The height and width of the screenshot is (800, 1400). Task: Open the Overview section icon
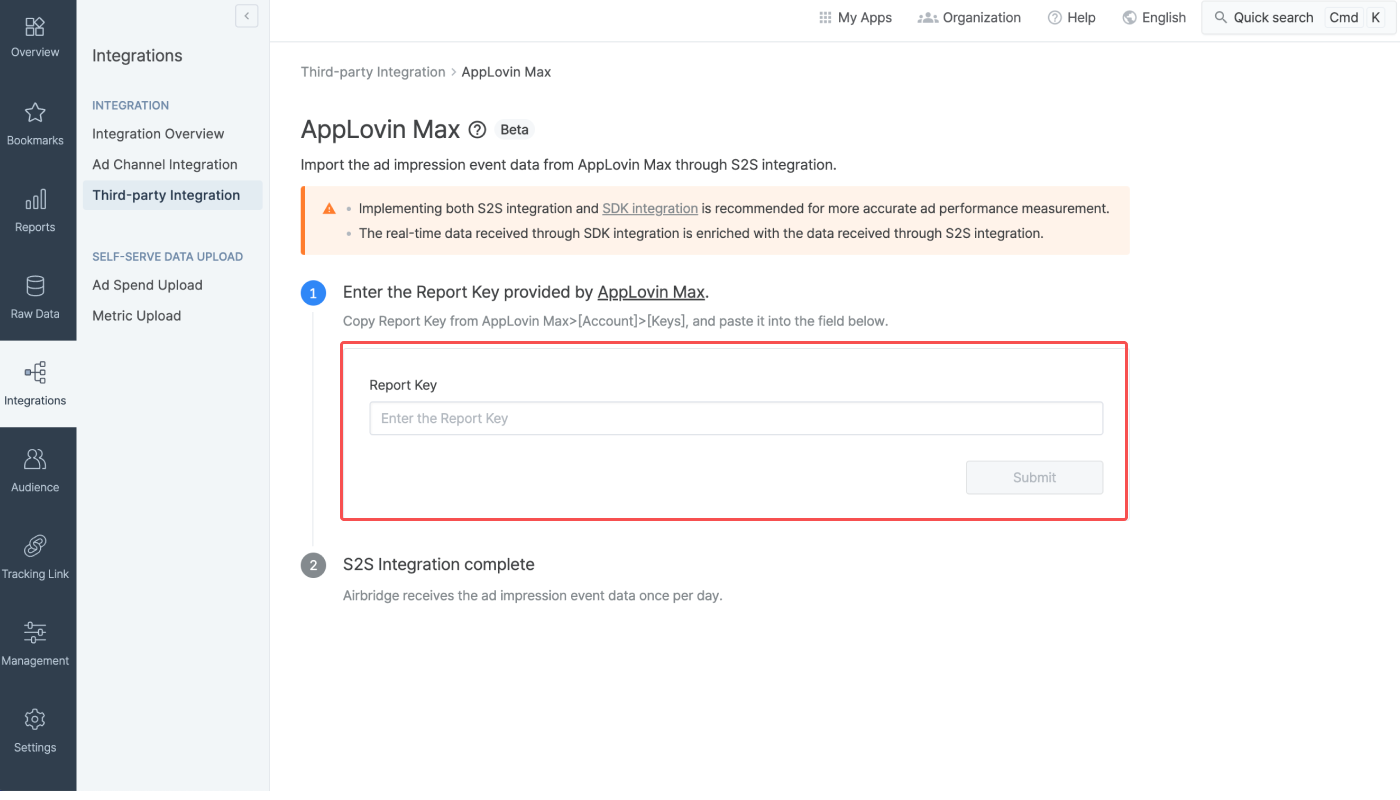[x=35, y=27]
